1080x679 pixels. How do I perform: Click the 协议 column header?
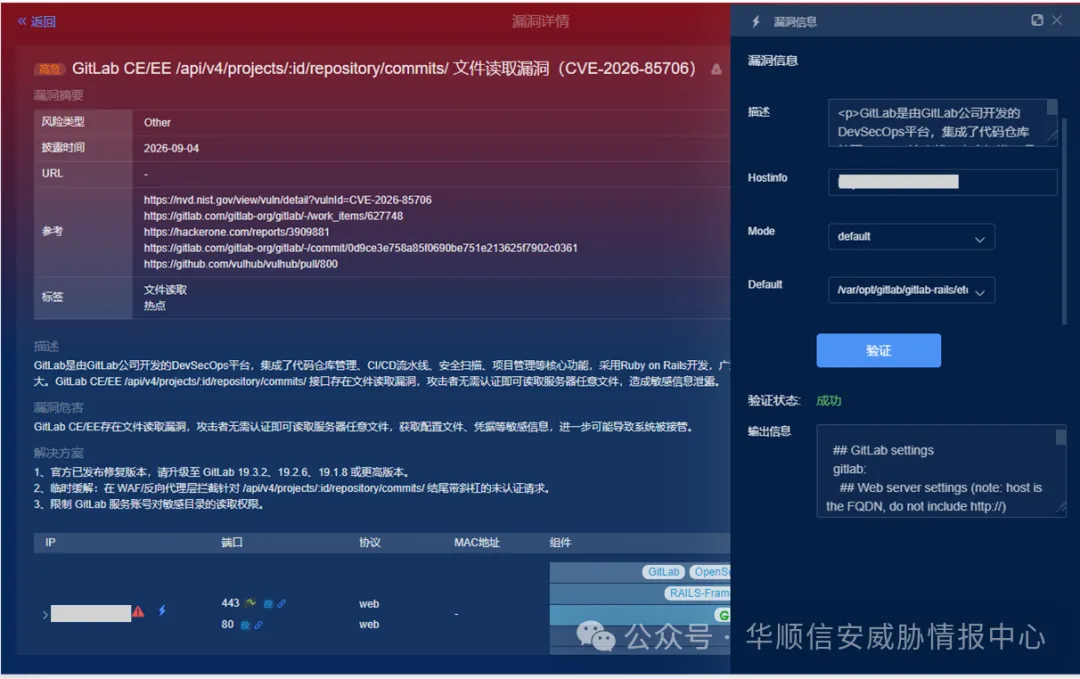pyautogui.click(x=370, y=543)
